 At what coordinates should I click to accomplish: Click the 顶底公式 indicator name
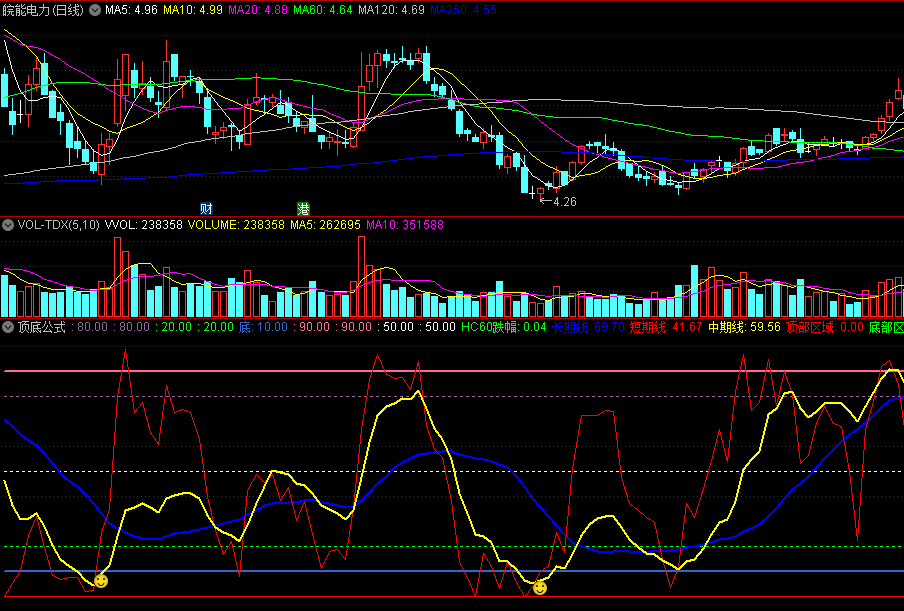(43, 327)
